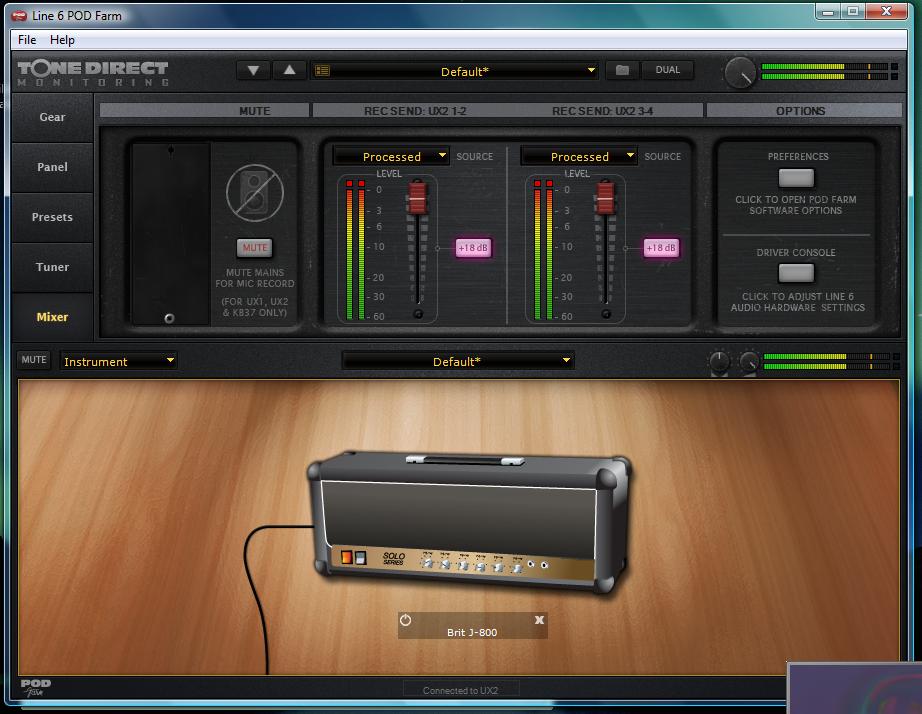Remove the Brit J-800 amp with X

click(539, 620)
